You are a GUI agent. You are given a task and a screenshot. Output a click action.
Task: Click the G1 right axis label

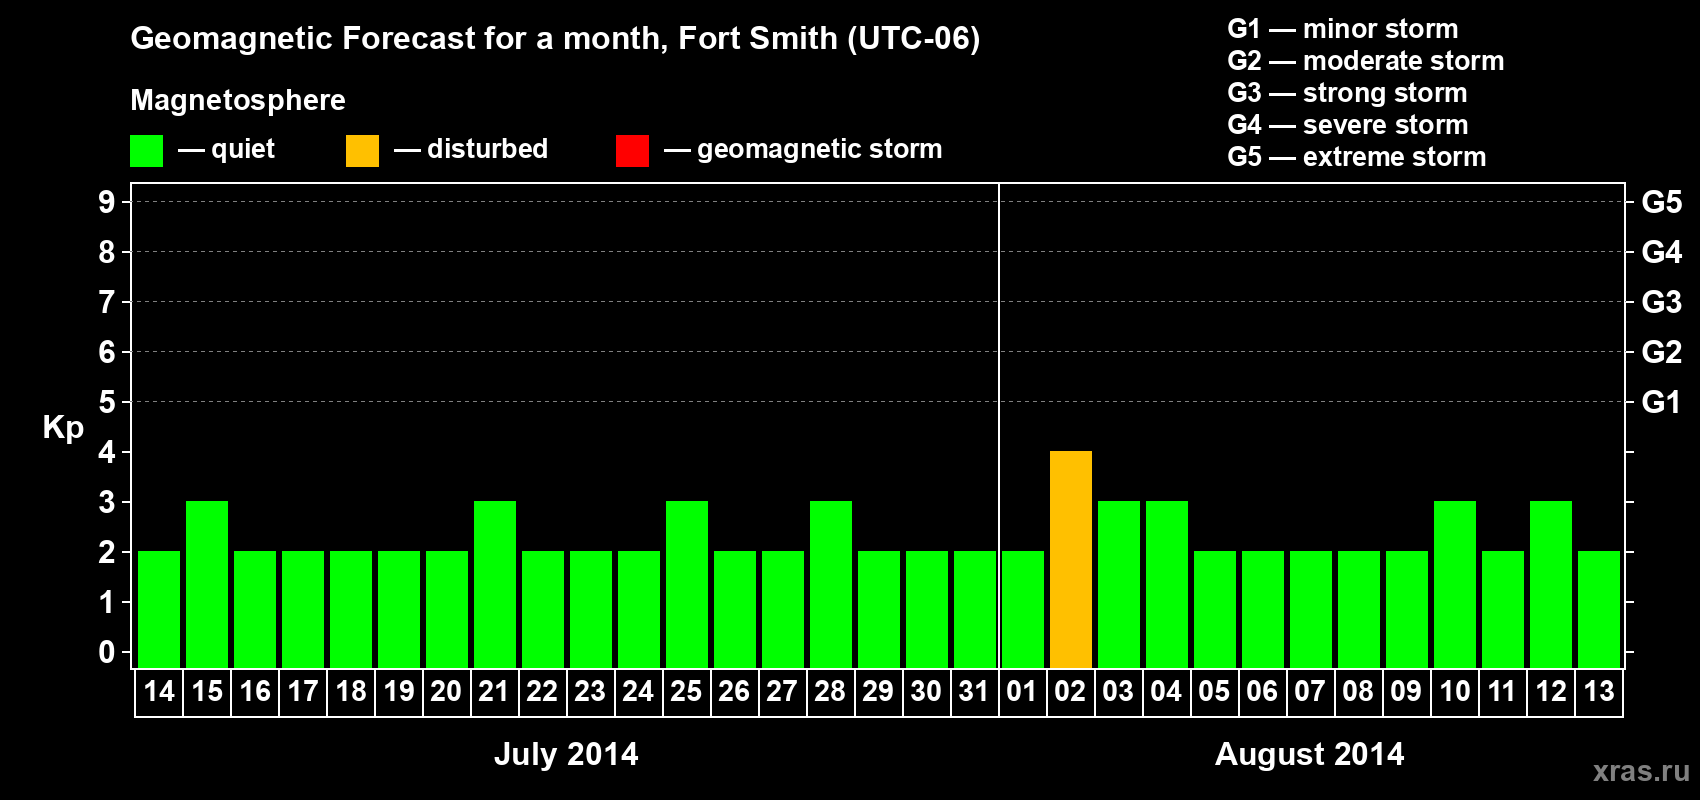tap(1661, 402)
